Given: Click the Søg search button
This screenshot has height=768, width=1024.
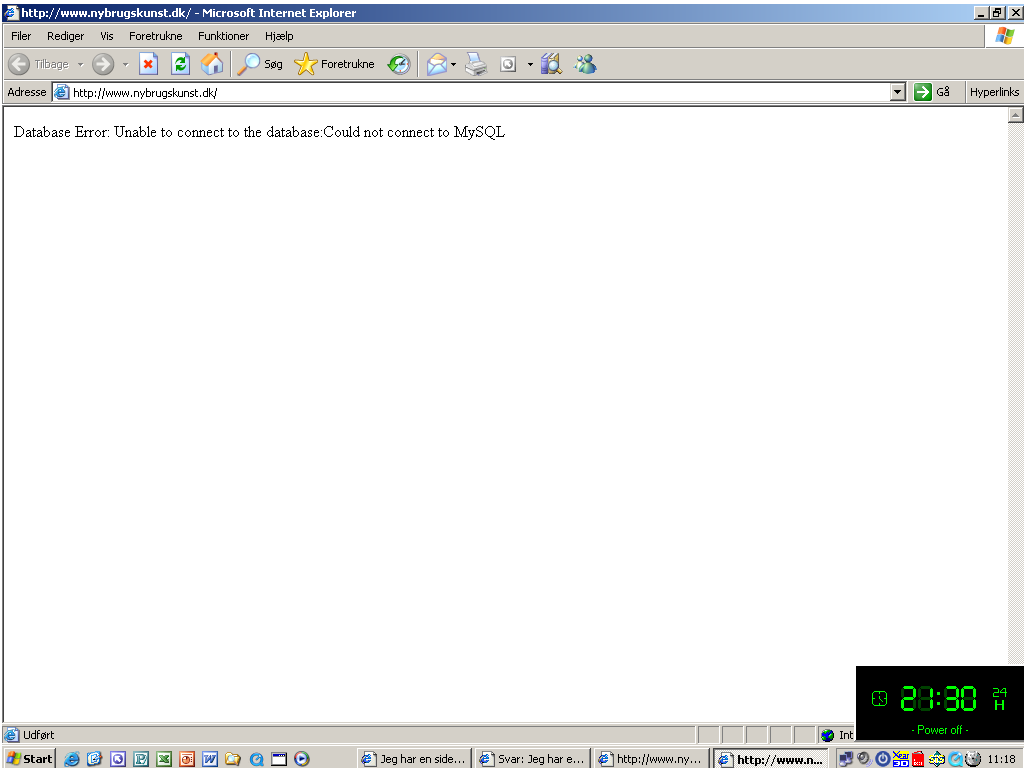Looking at the screenshot, I should tap(261, 64).
